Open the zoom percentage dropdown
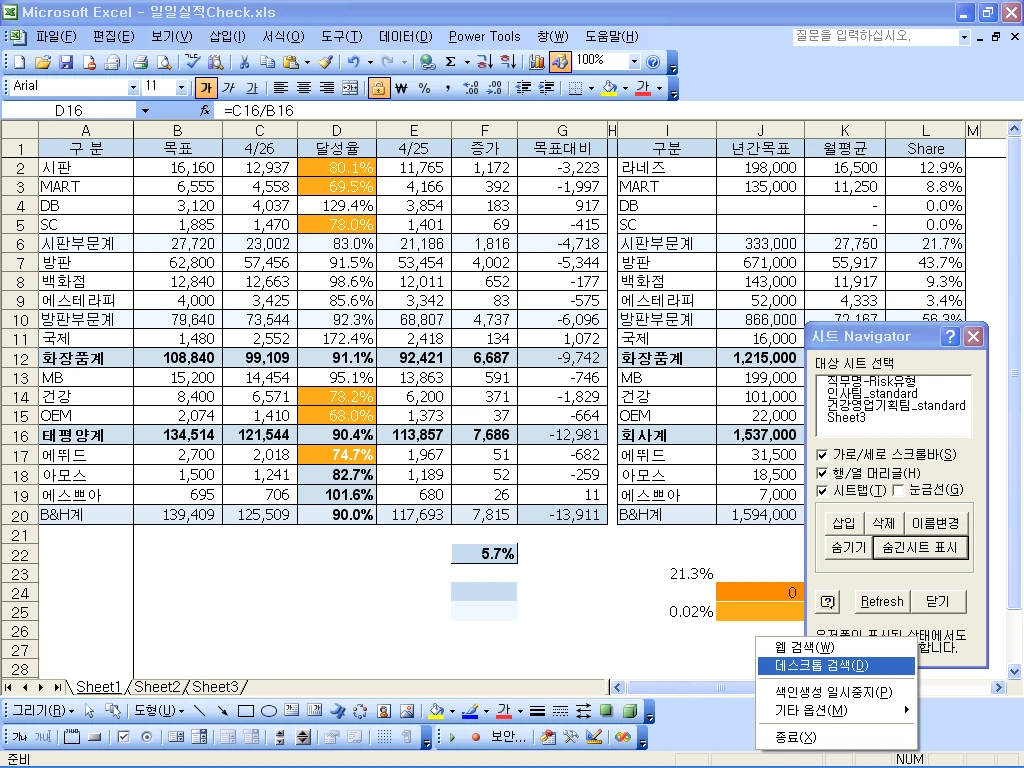1024x768 pixels. (634, 62)
